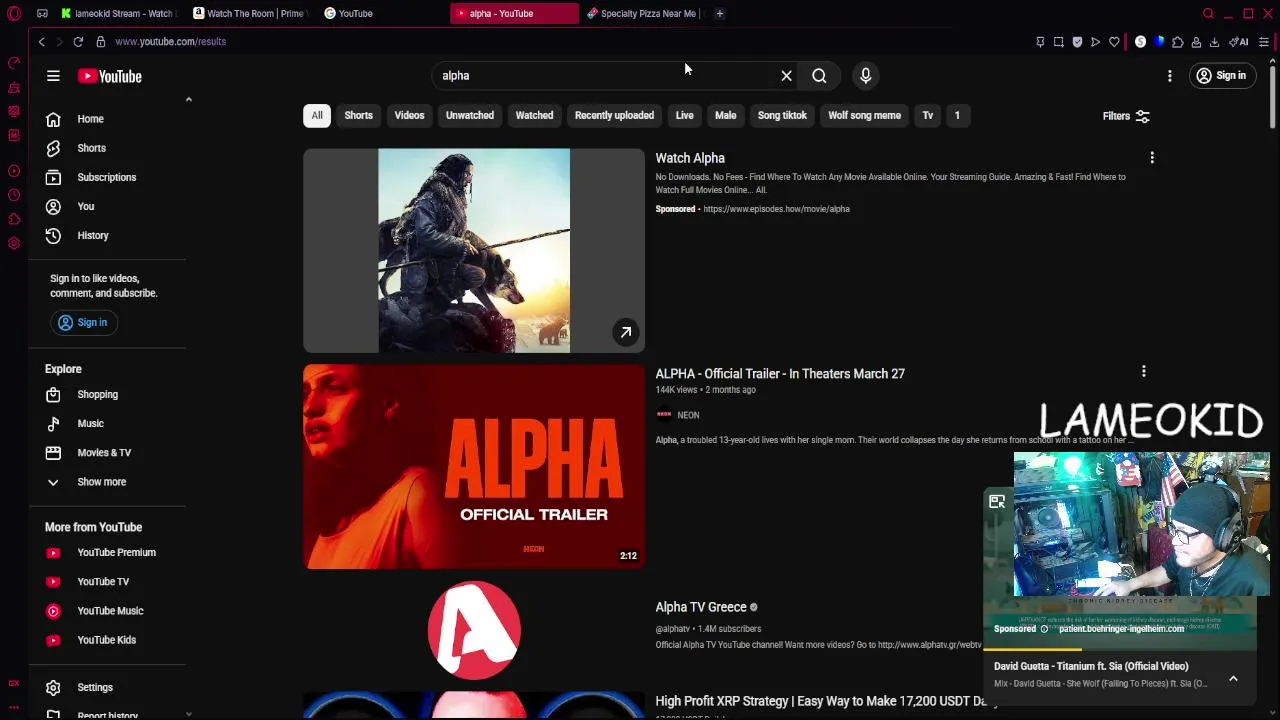Image resolution: width=1280 pixels, height=720 pixels.
Task: Open the search Filters panel
Action: 1126,116
